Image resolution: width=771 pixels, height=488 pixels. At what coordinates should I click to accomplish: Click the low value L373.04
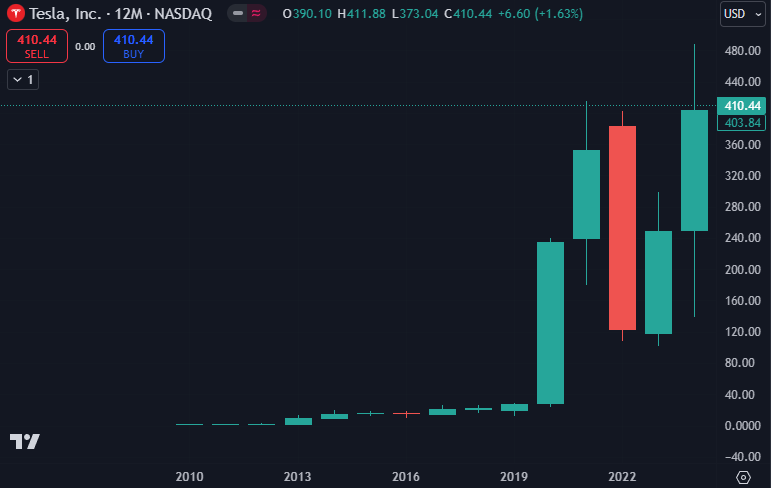tap(415, 14)
